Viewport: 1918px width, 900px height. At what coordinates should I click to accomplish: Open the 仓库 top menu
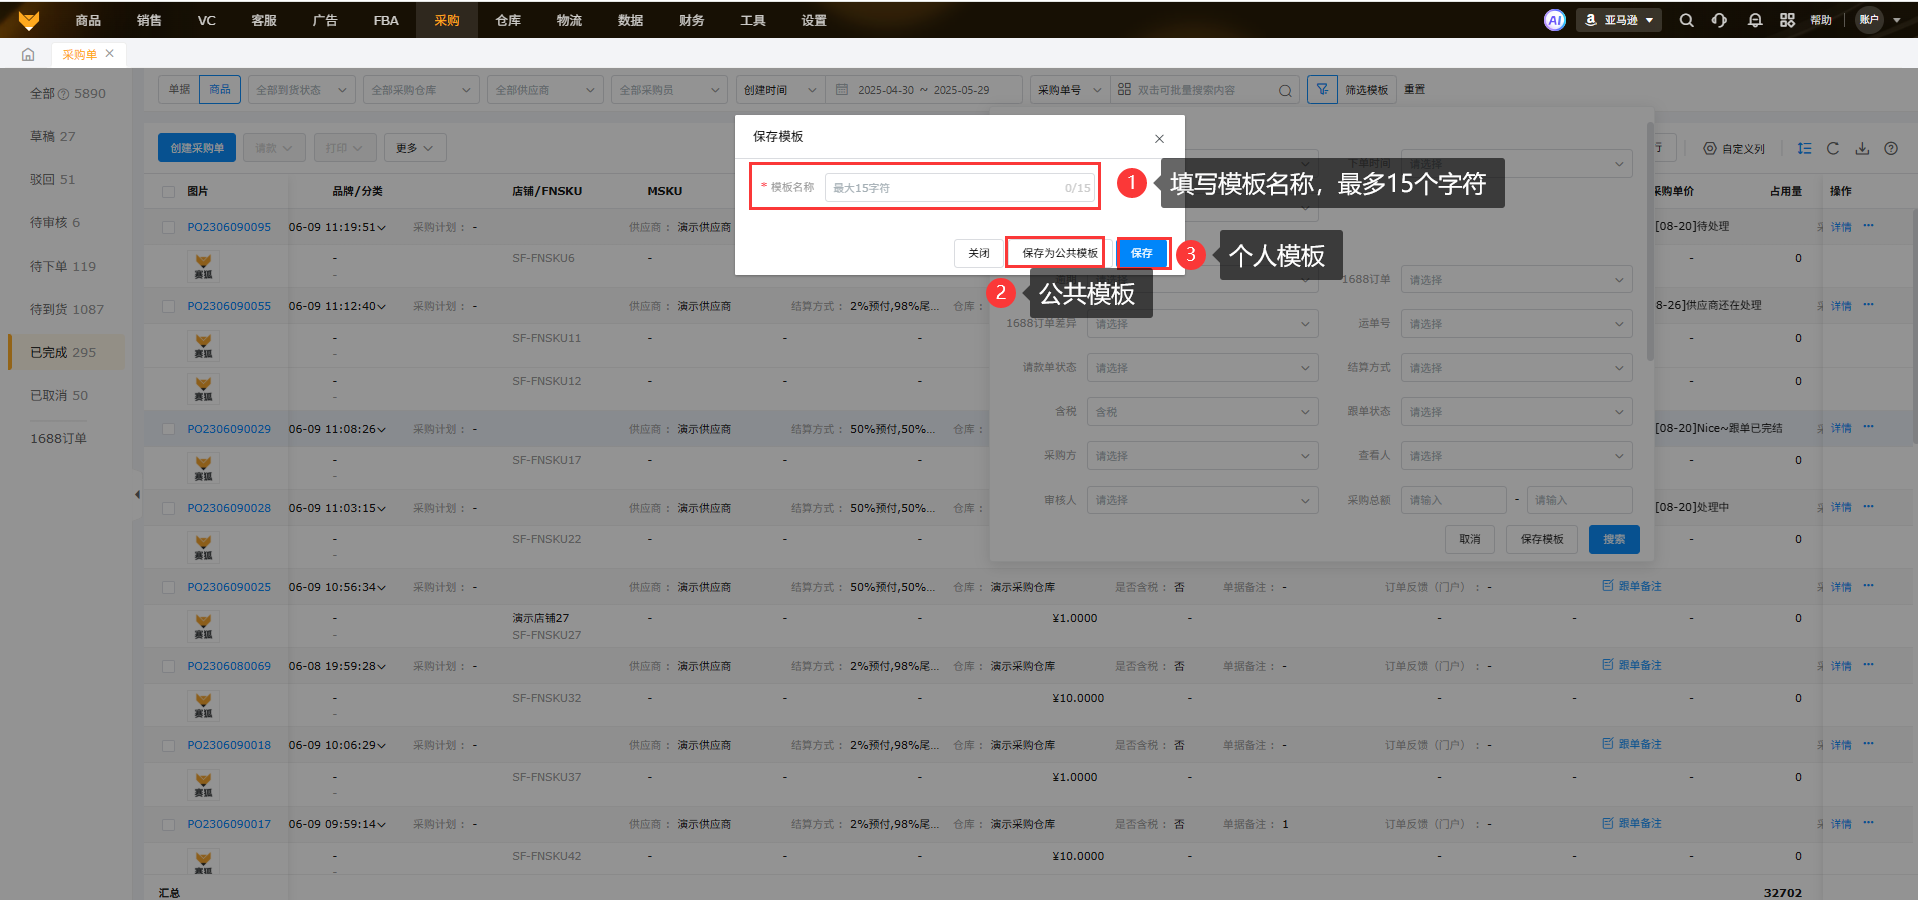pos(508,20)
